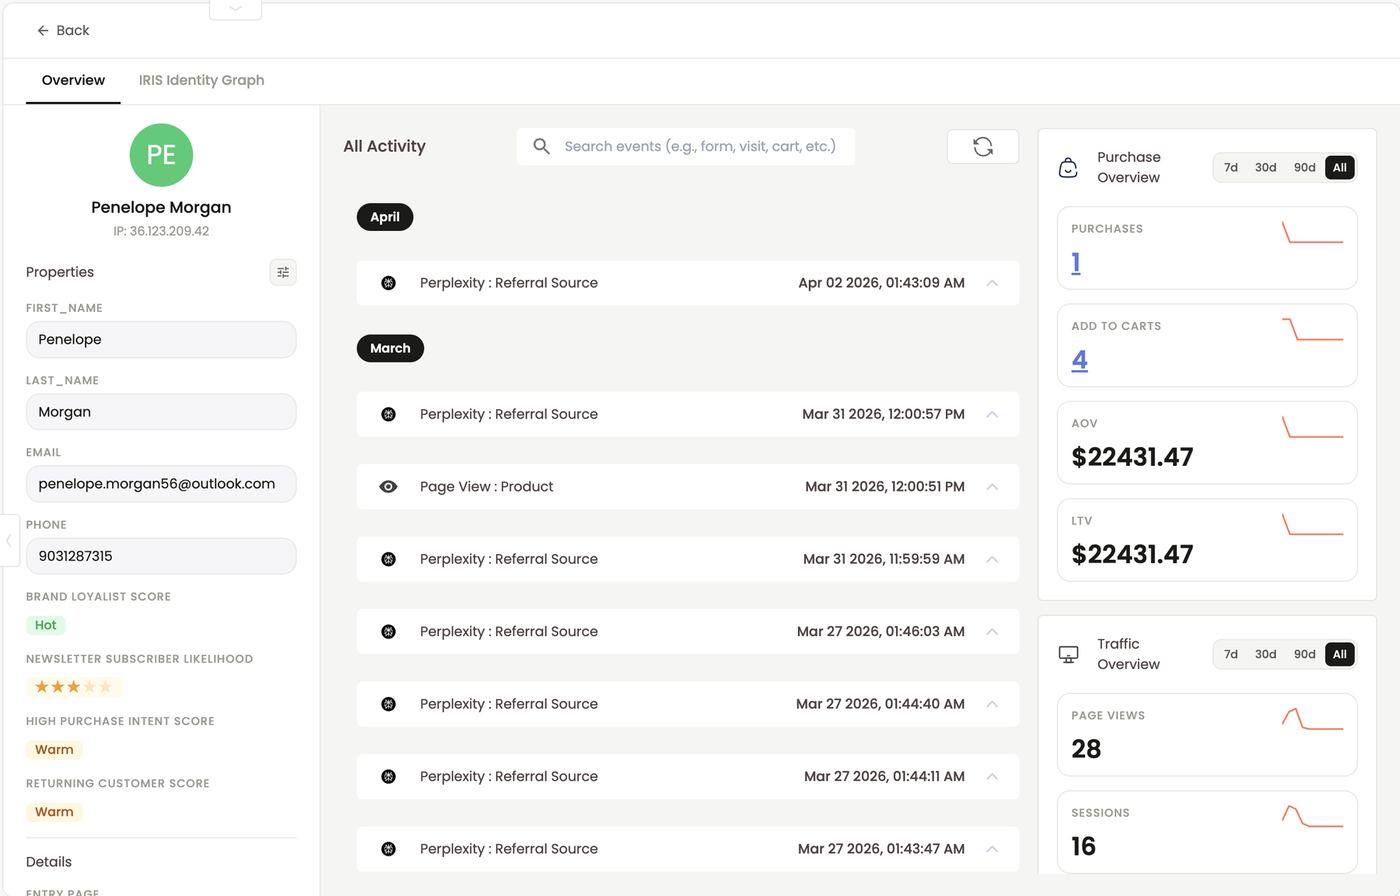Open the purchases count link 1

click(1076, 263)
